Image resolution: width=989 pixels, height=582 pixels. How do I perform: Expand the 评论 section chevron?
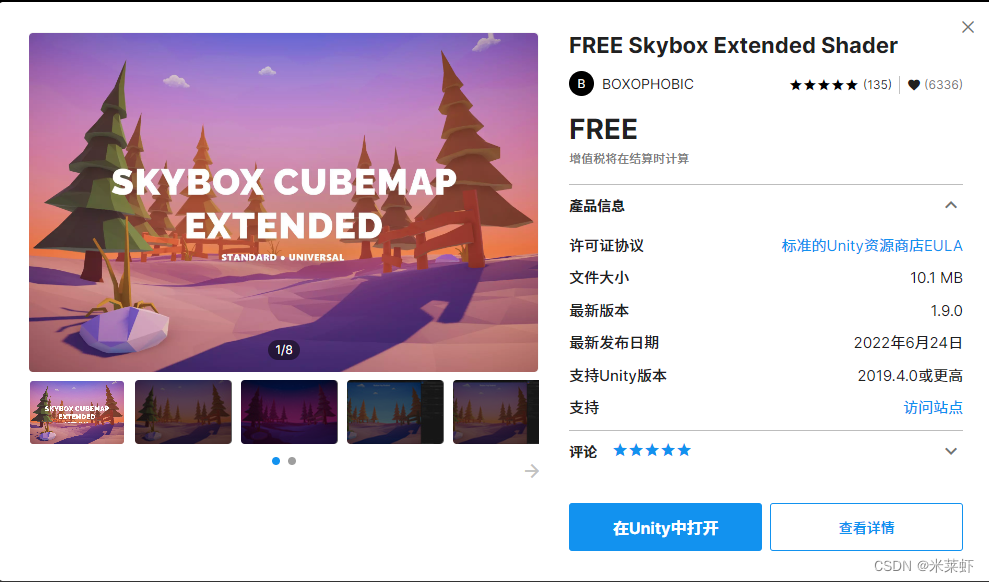pos(951,451)
